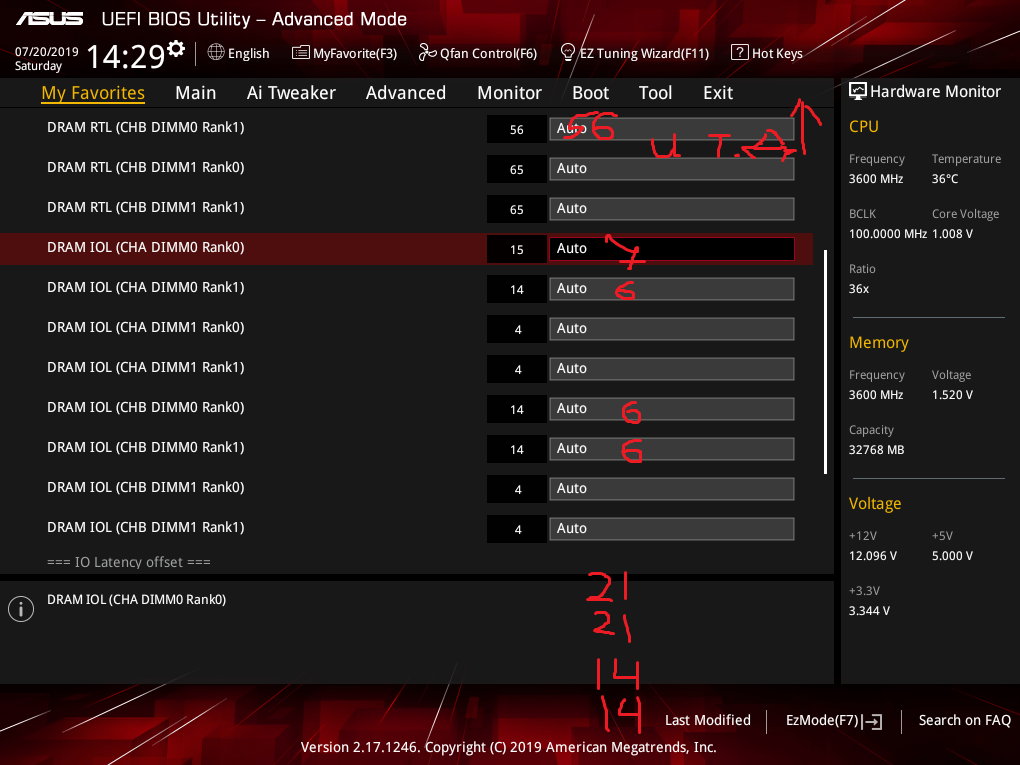Edit DRAM IOL CHB DIMM1 Rank0 field
Image resolution: width=1020 pixels, height=765 pixels.
671,489
